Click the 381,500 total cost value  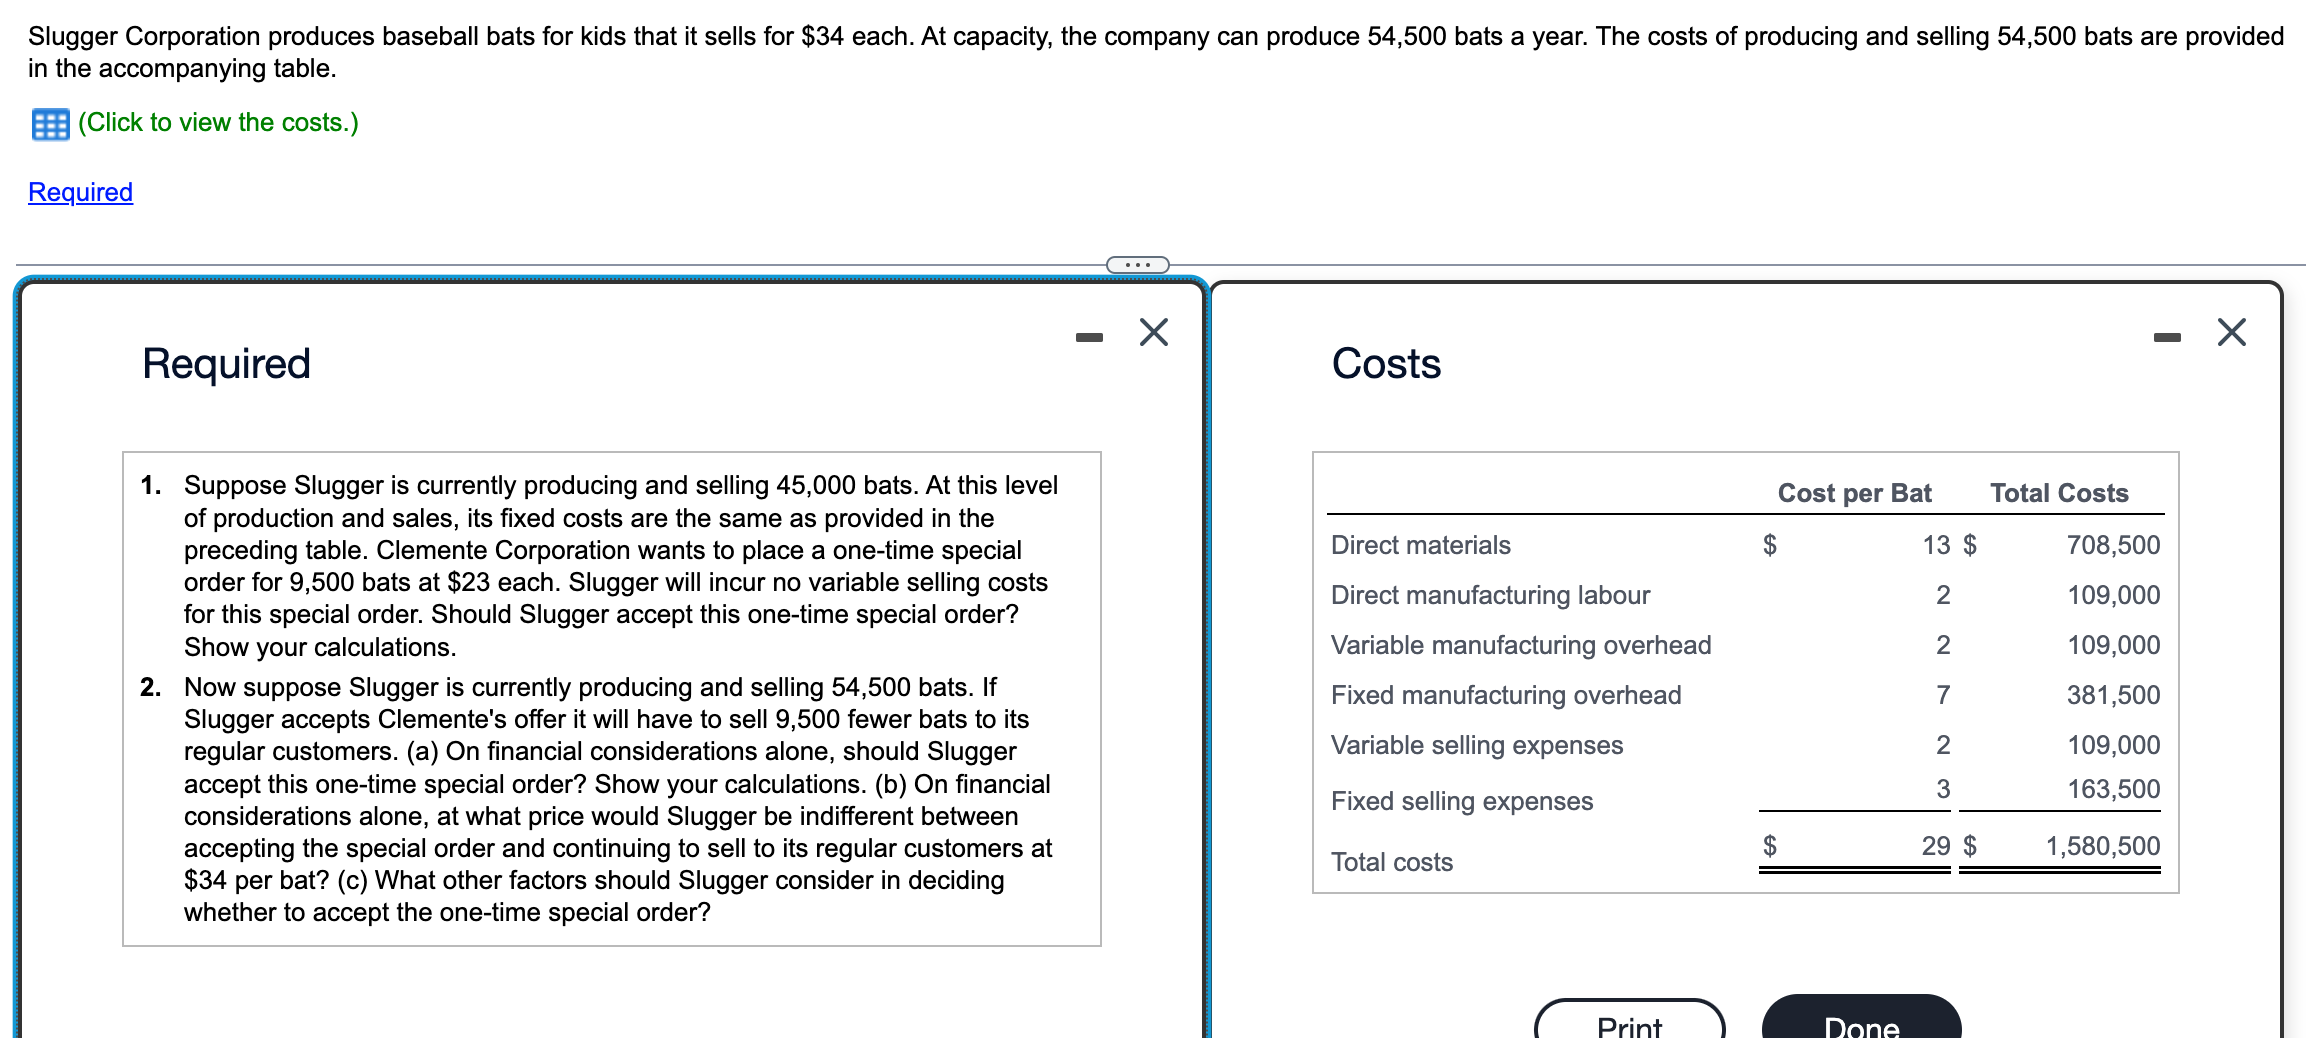click(2113, 695)
